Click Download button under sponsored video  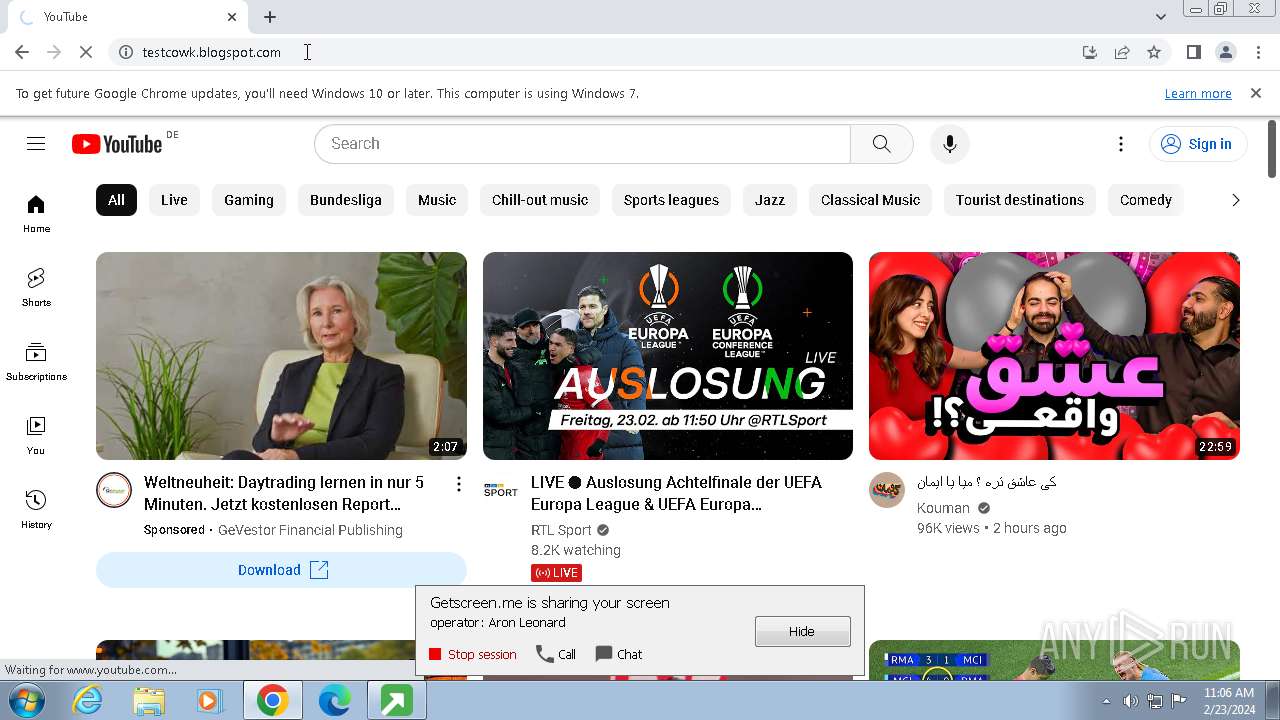(x=281, y=570)
